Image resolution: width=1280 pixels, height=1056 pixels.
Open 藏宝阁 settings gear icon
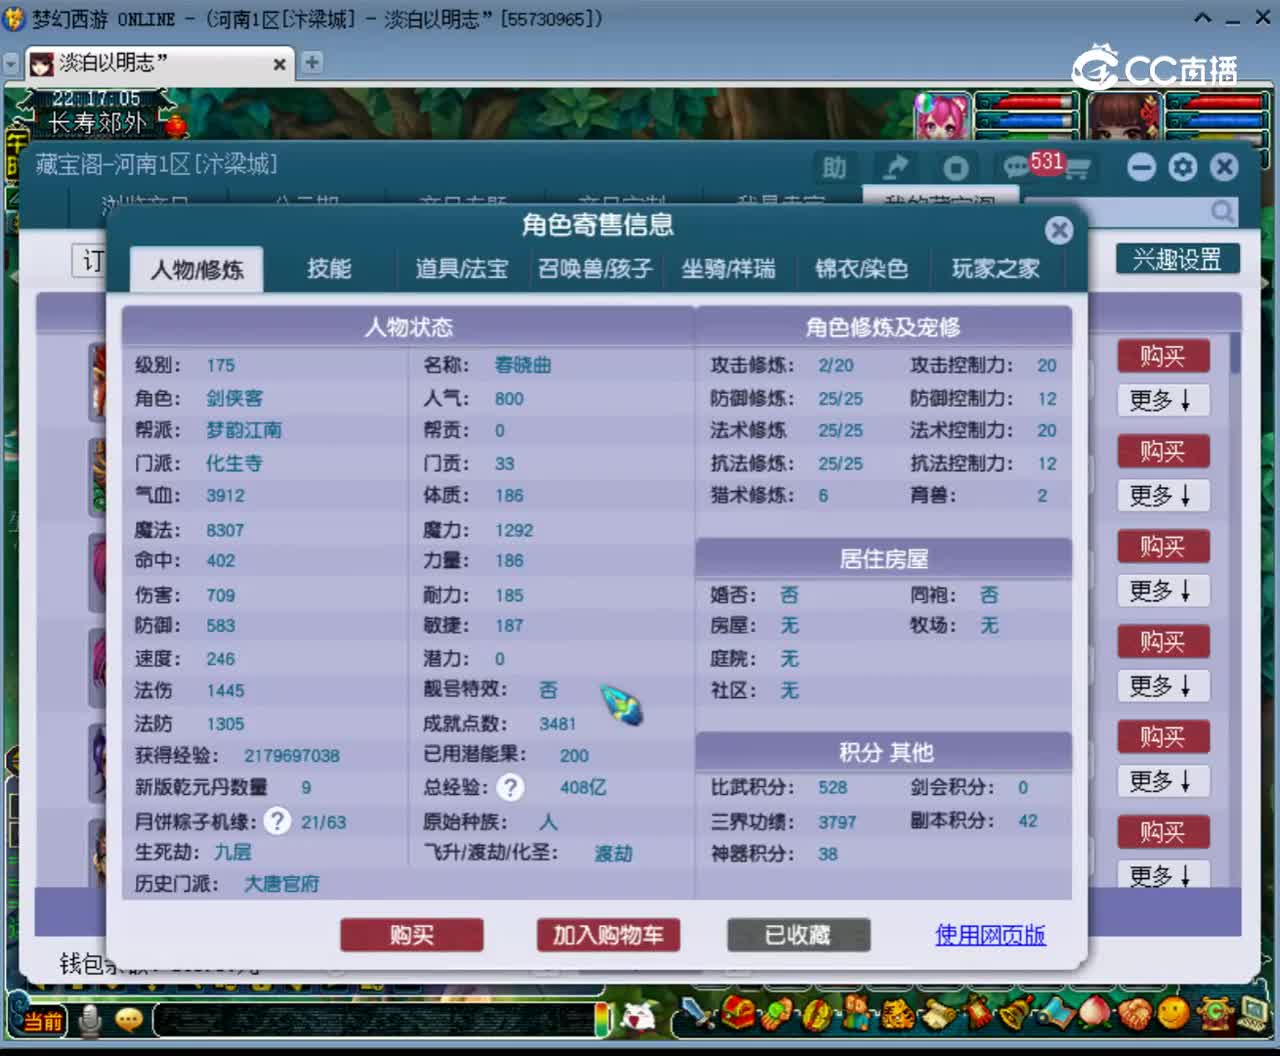point(1183,167)
